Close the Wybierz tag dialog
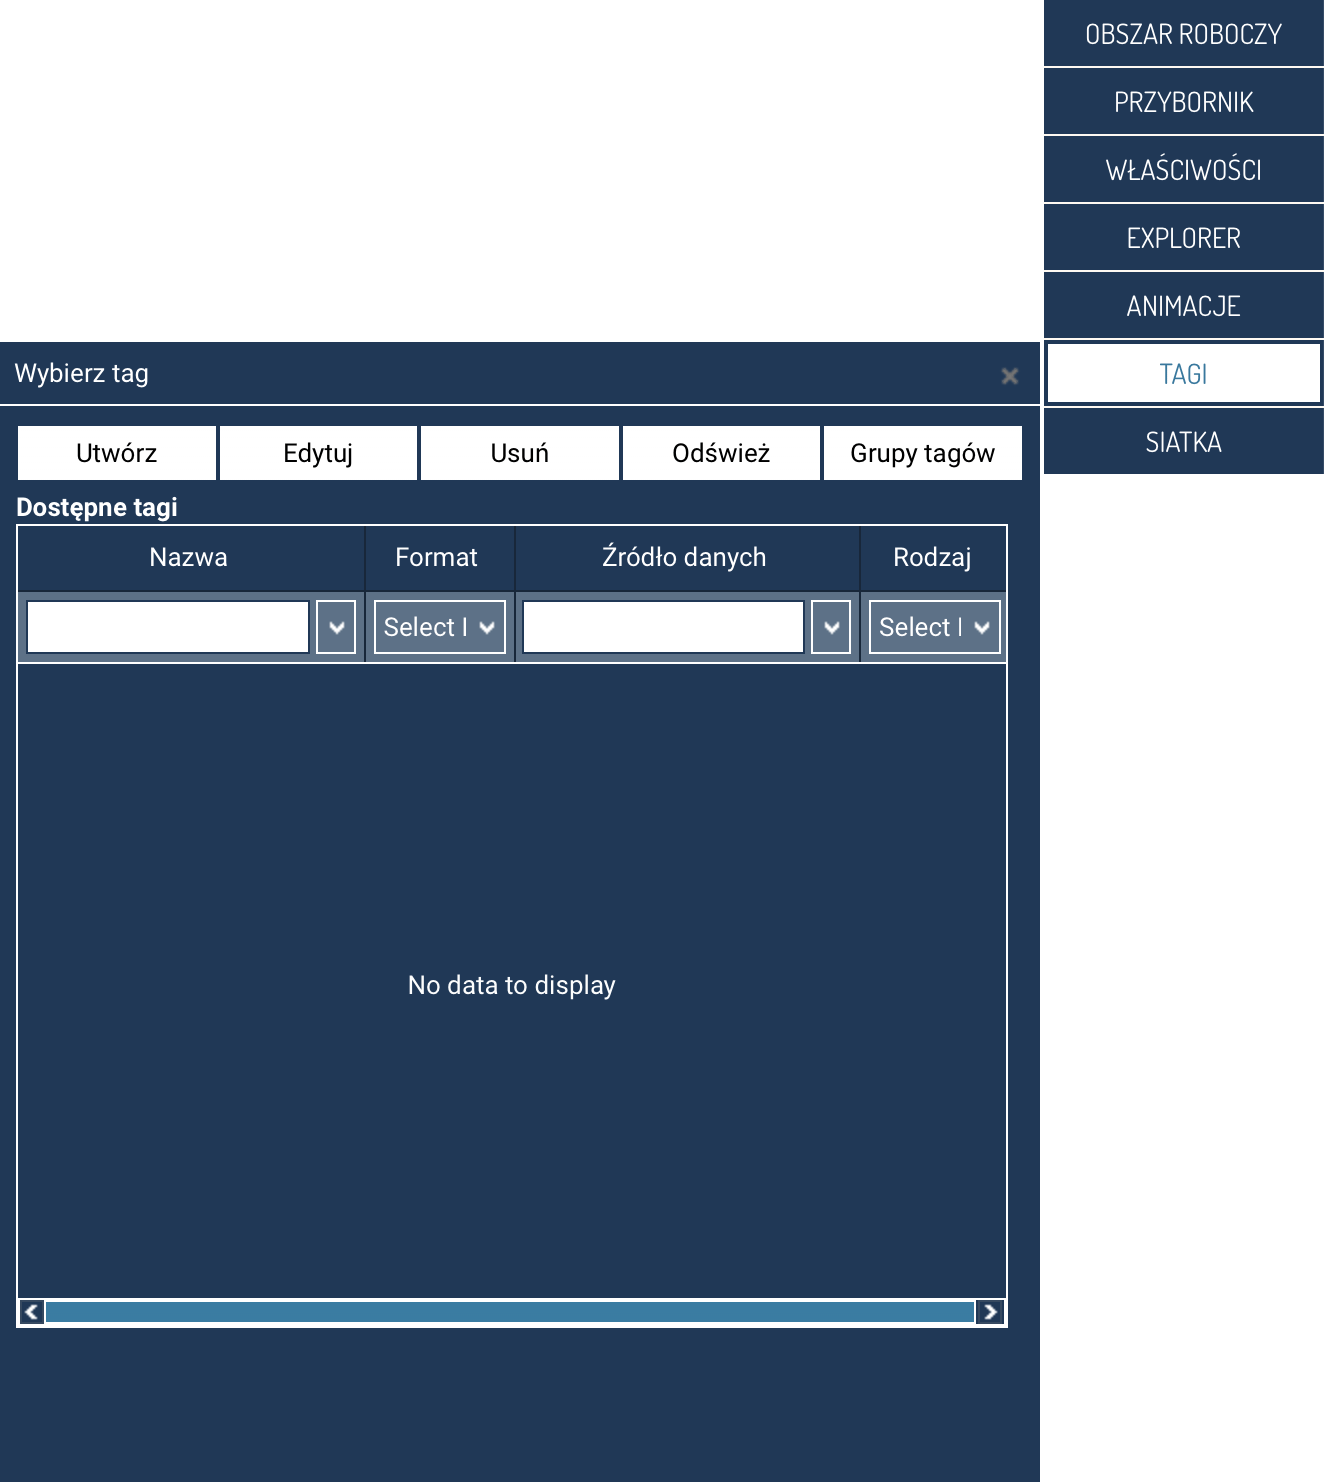 tap(1009, 376)
